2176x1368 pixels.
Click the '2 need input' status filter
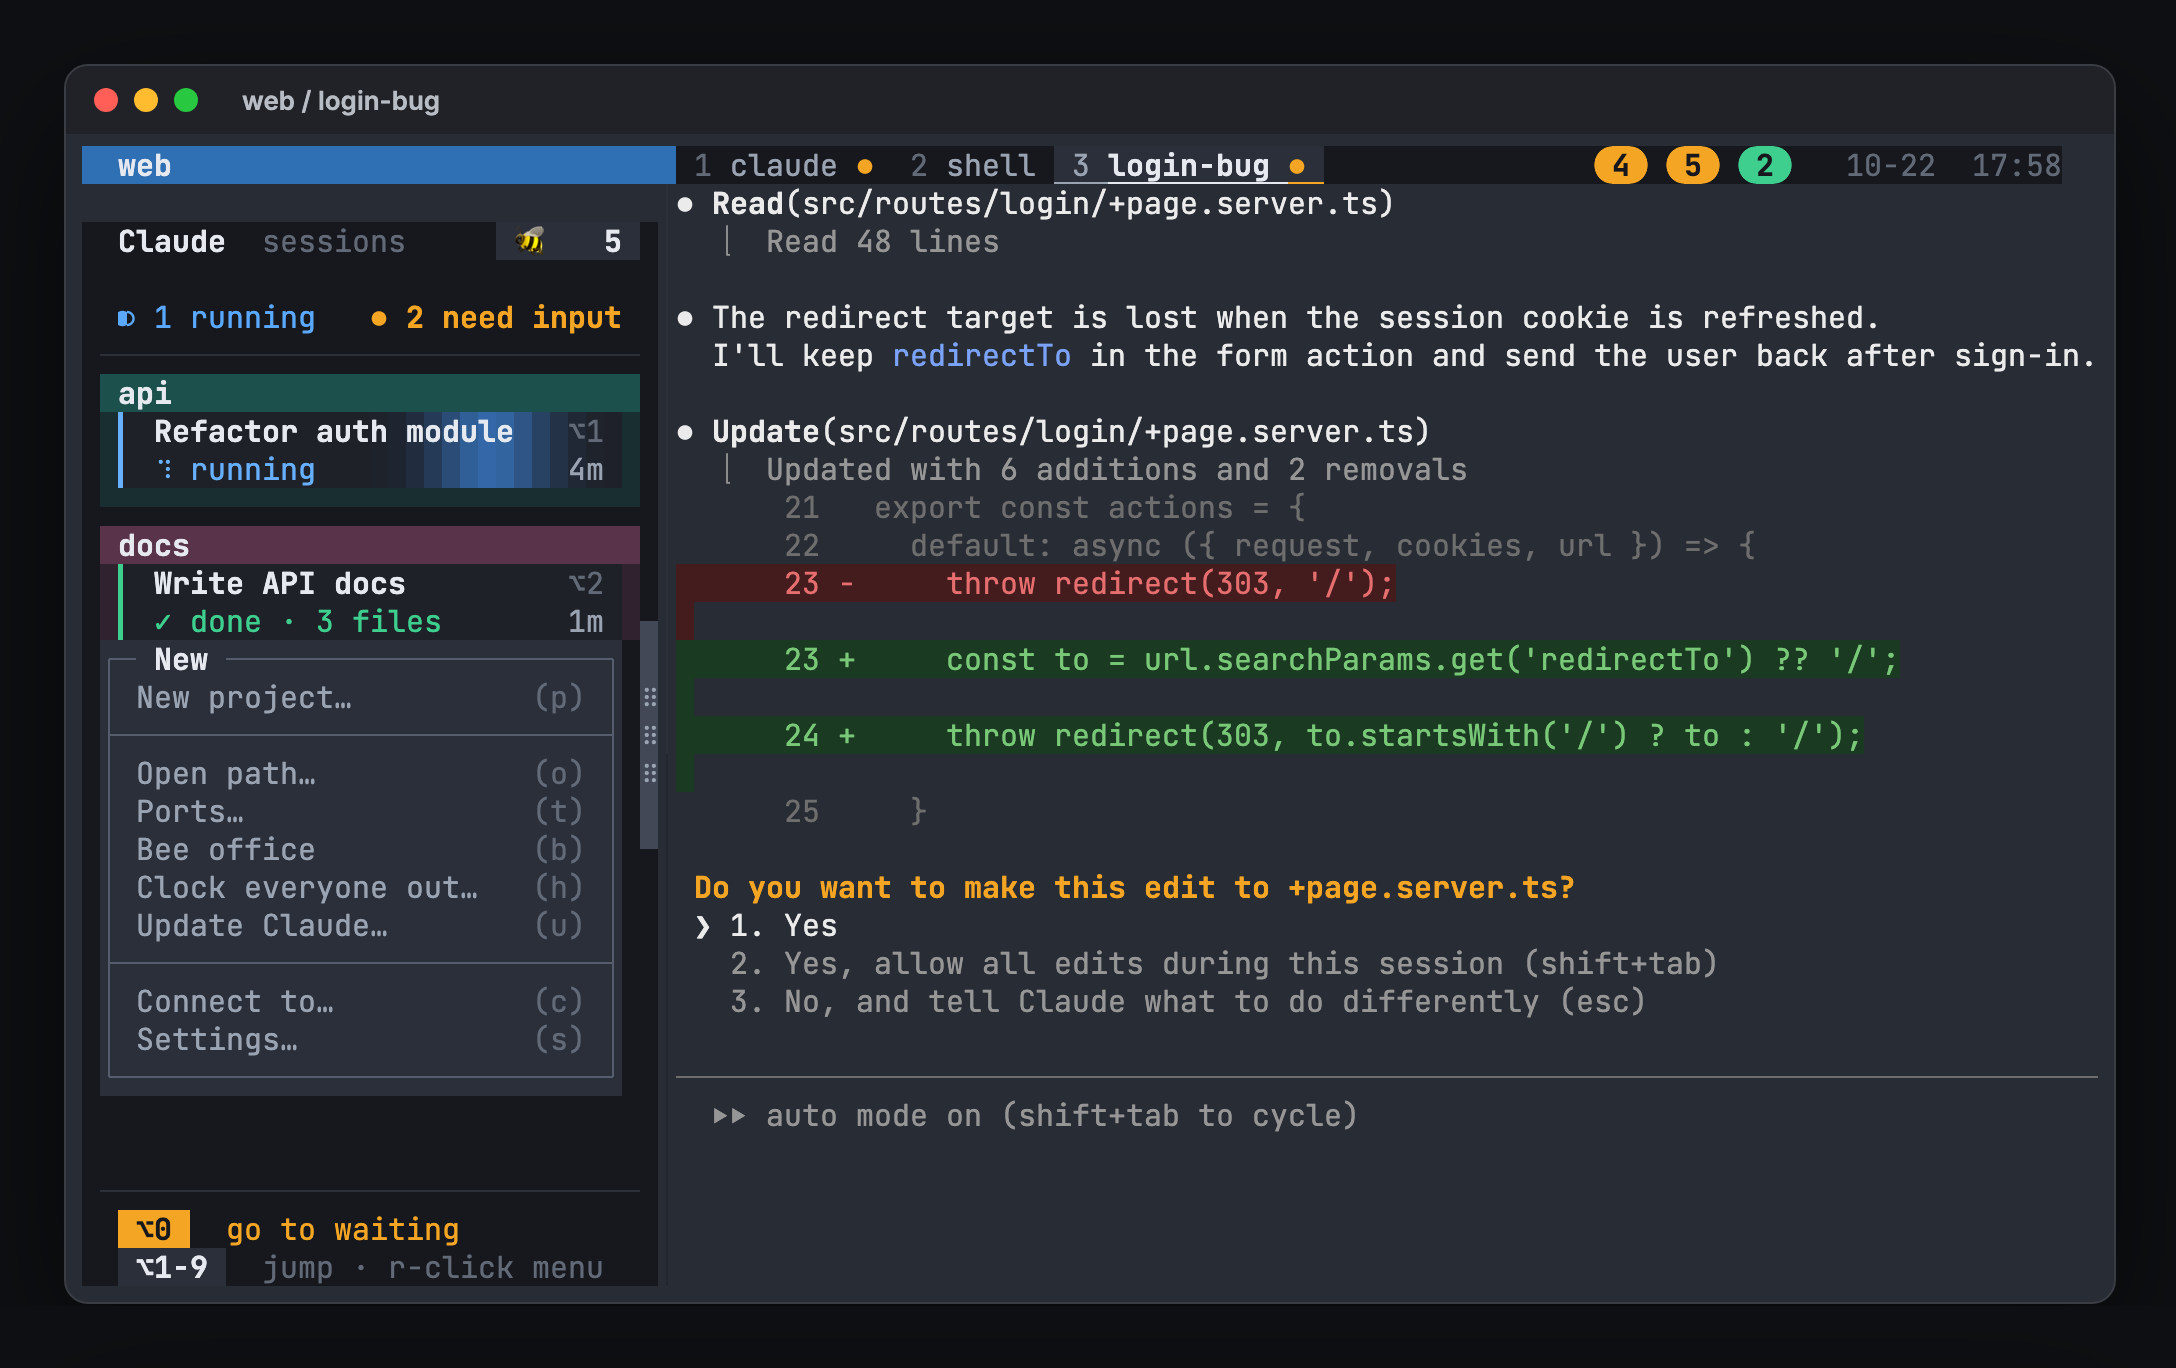tap(496, 318)
